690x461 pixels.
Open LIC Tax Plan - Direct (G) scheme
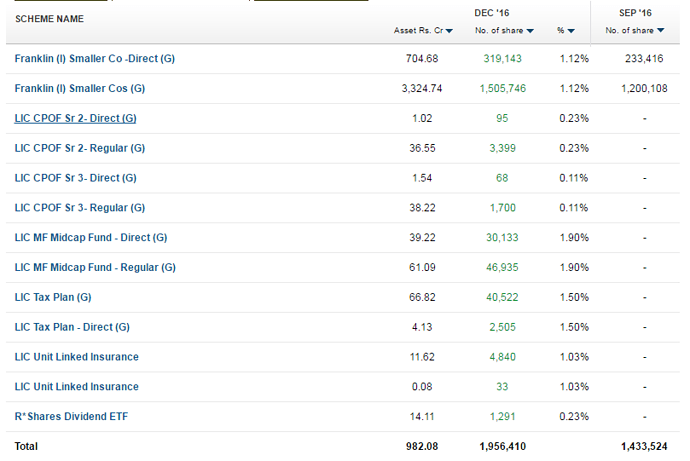[x=72, y=327]
